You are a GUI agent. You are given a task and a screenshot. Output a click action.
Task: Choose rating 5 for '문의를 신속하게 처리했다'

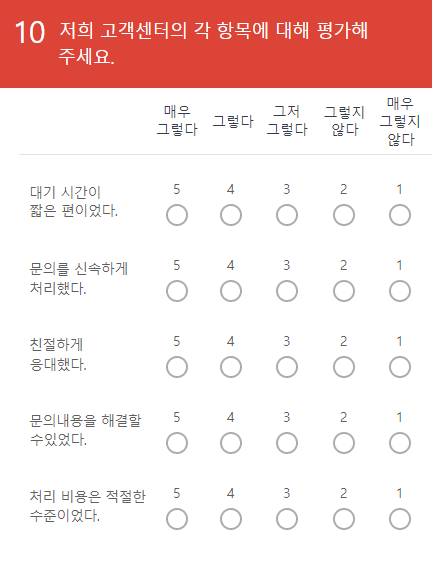(177, 291)
